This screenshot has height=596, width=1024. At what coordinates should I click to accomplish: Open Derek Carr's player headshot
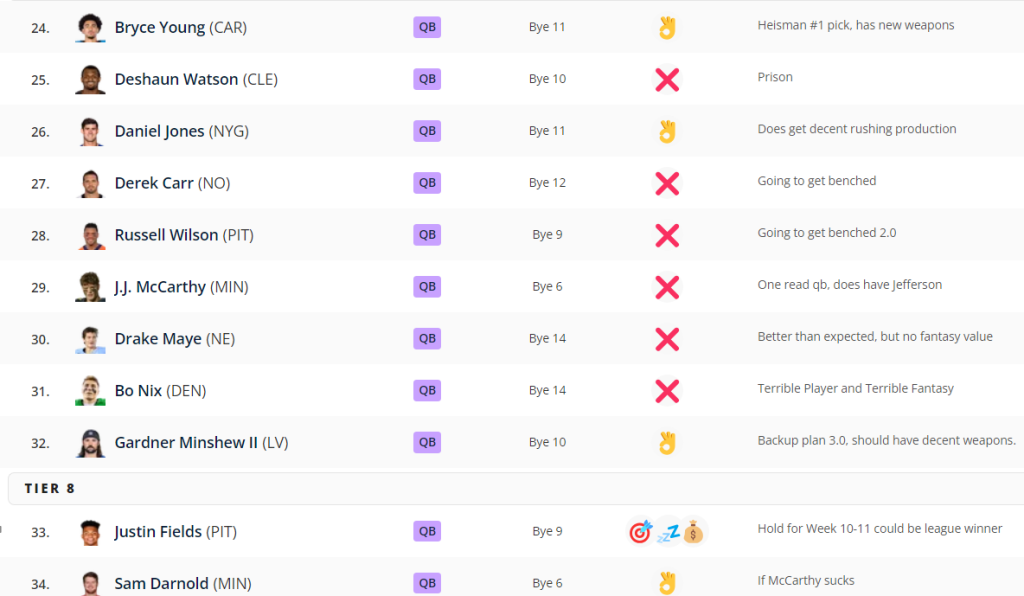coord(90,183)
